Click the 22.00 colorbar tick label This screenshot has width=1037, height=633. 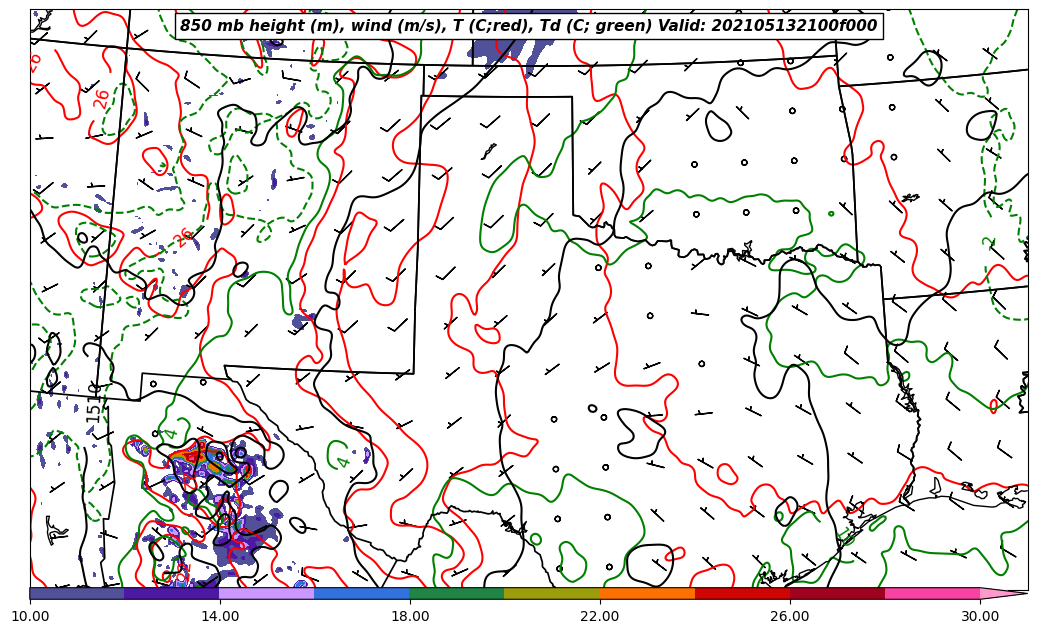coord(600,616)
